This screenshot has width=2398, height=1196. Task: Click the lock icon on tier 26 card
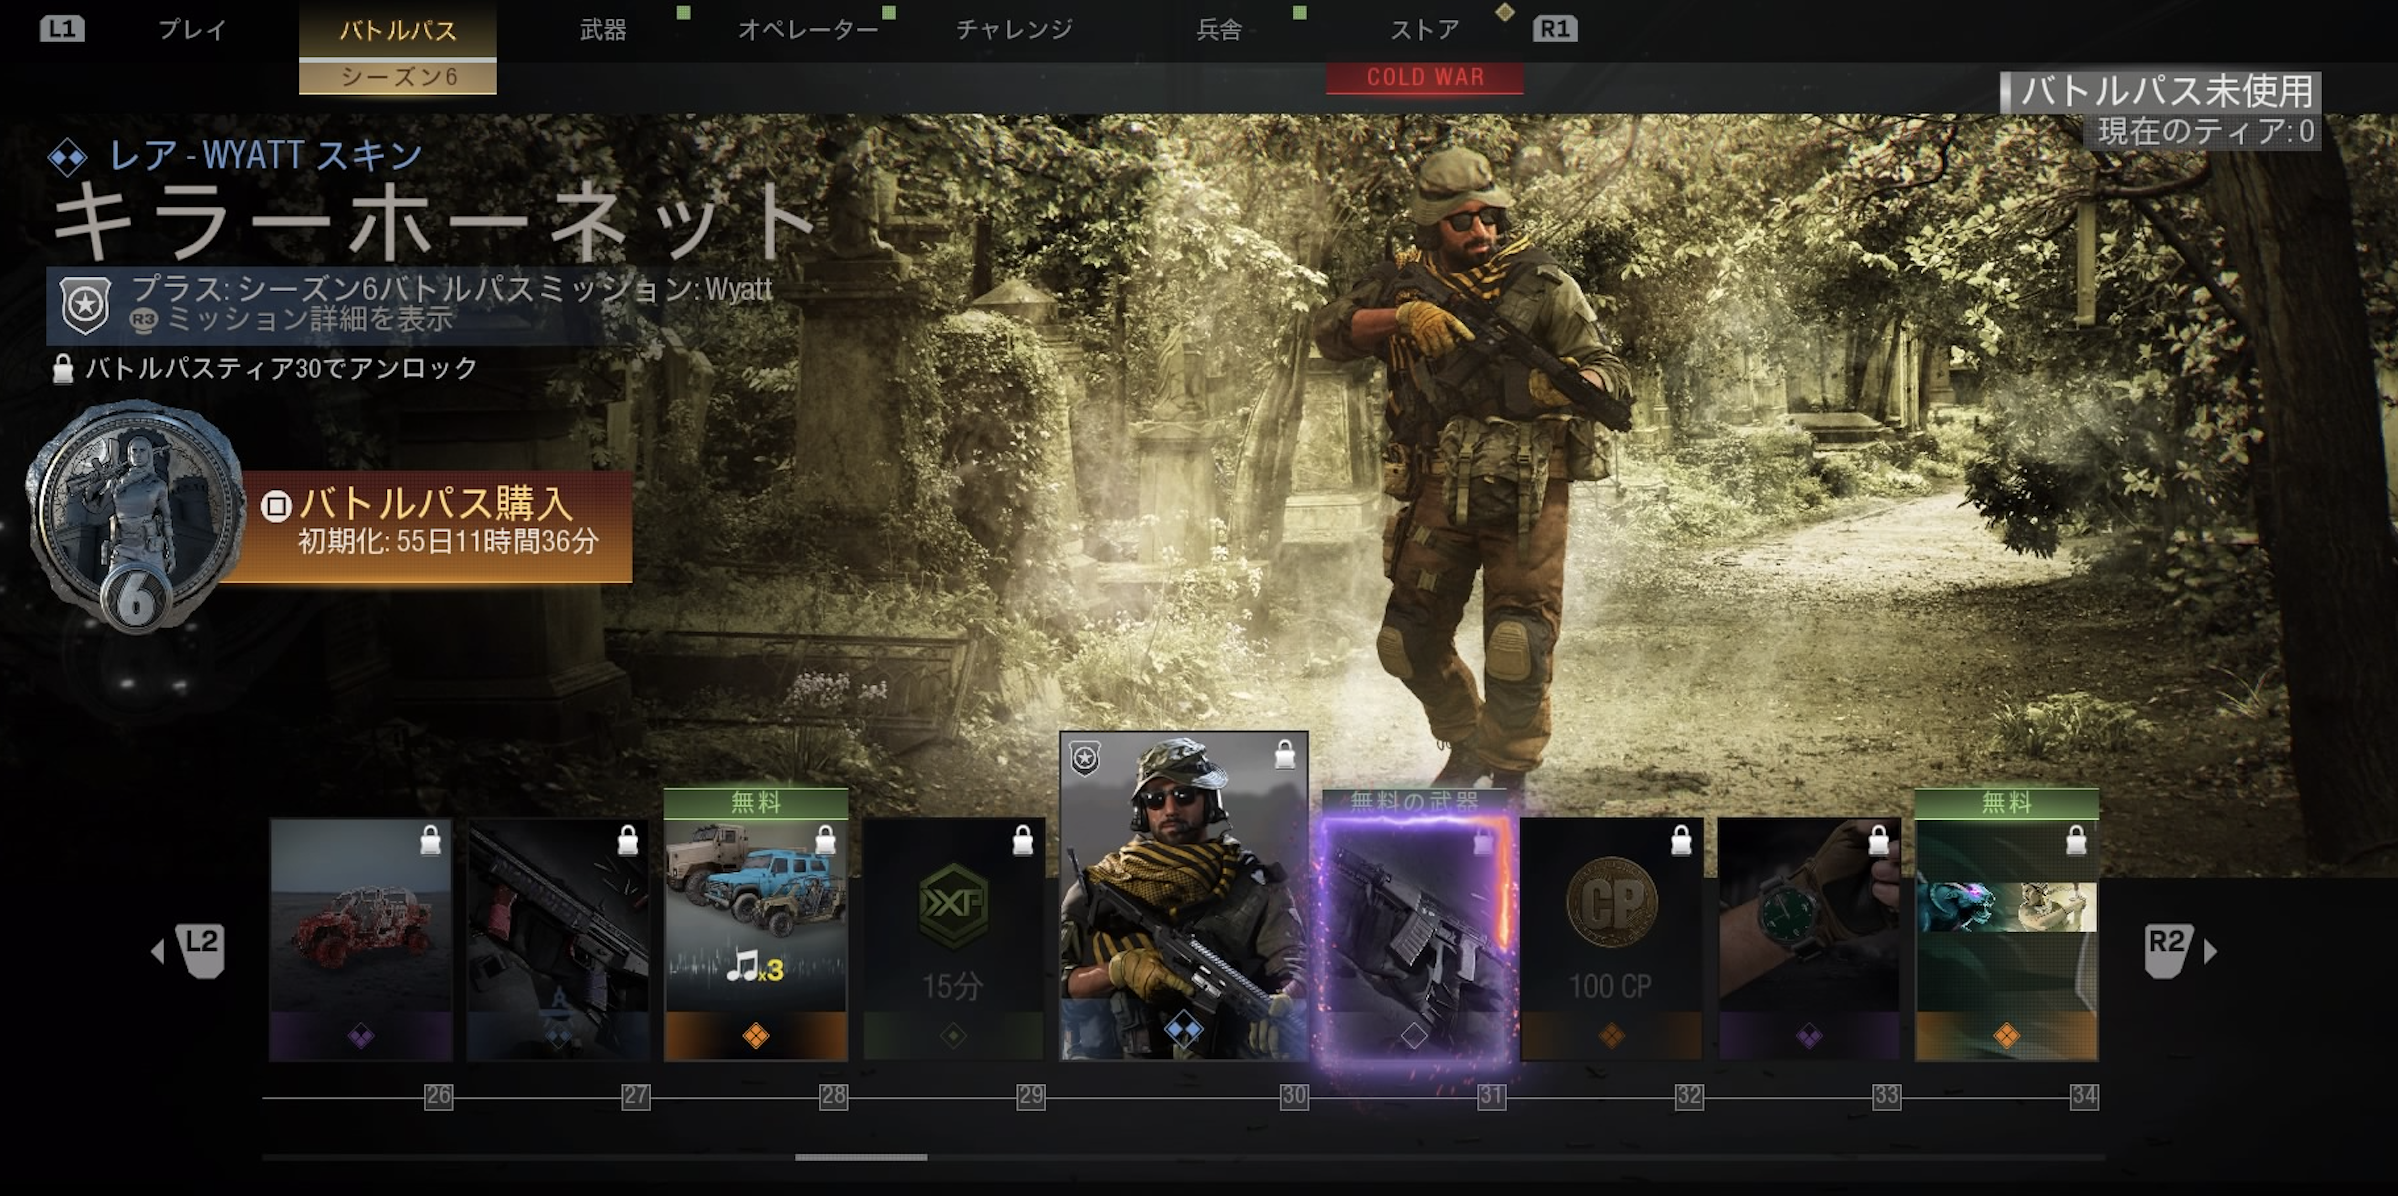pos(431,841)
